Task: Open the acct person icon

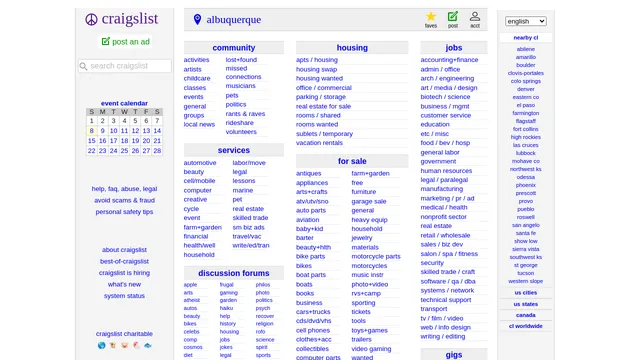Action: point(475,17)
